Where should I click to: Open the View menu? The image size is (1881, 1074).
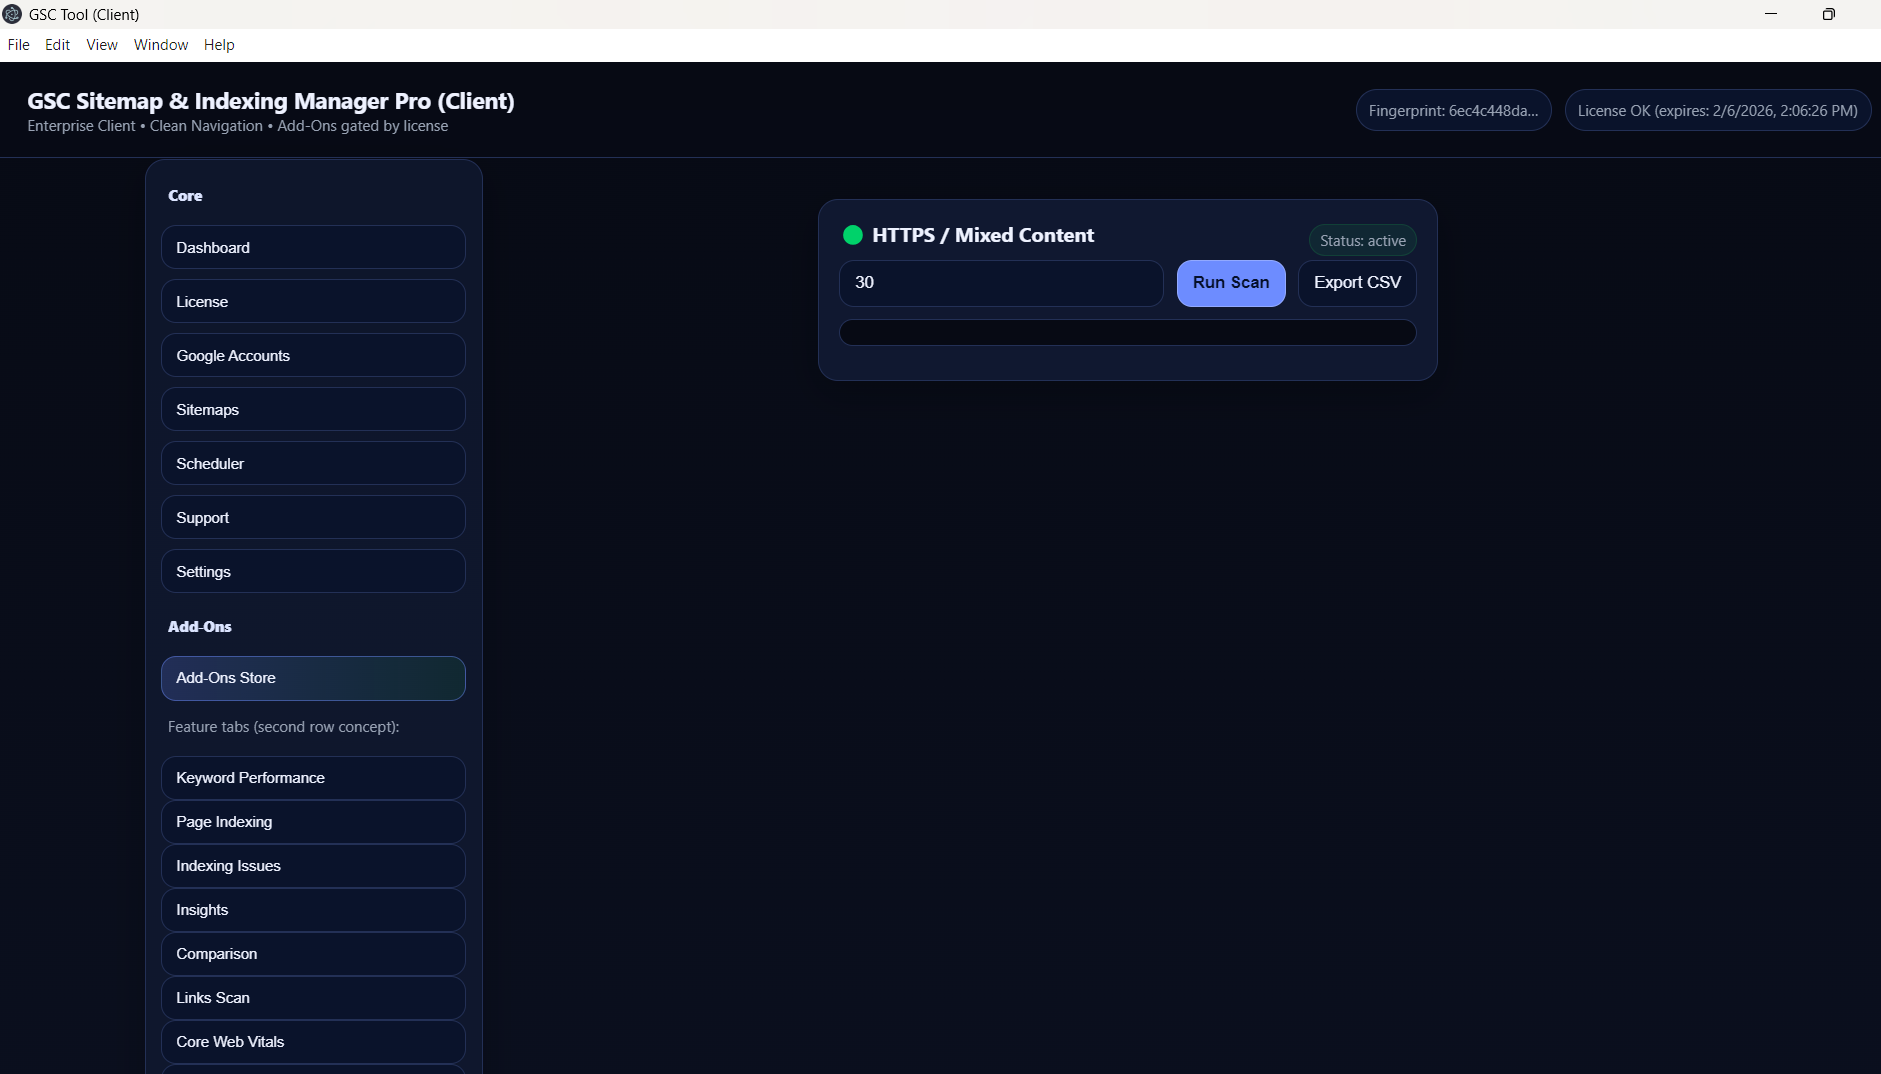(x=101, y=45)
